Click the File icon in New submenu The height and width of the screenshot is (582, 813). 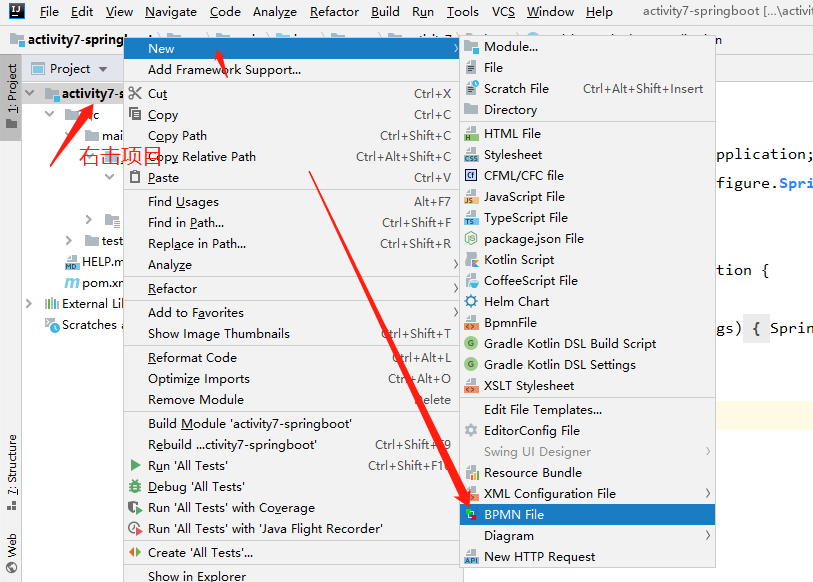471,68
